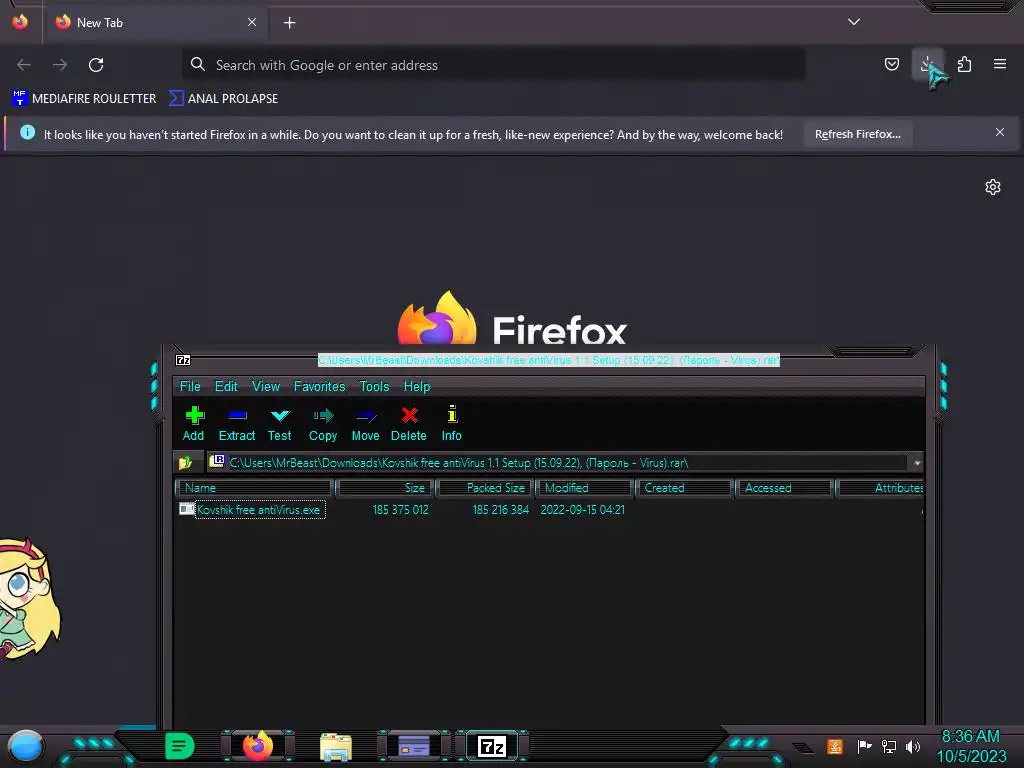Click the modified date 2022-09-15 04:21
This screenshot has height=768, width=1024.
pos(583,510)
